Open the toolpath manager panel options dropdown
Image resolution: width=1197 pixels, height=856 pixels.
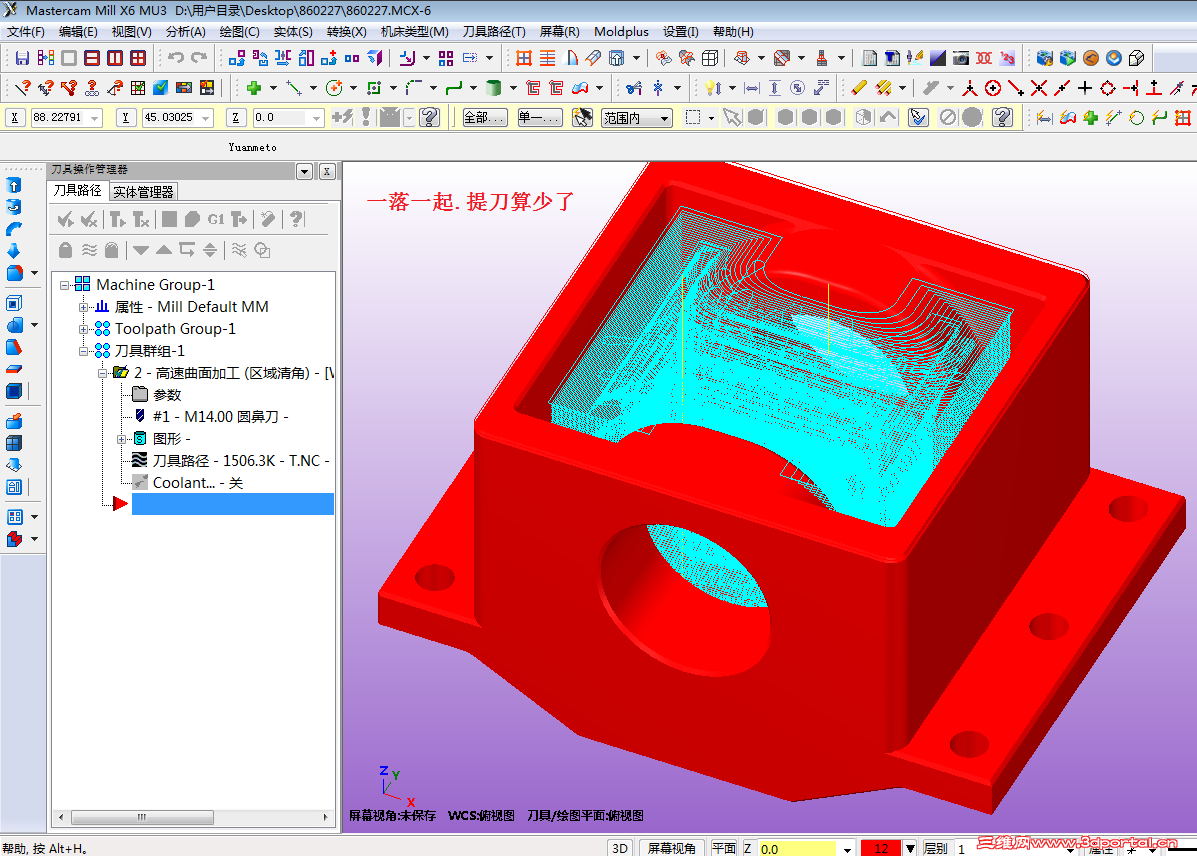click(305, 171)
